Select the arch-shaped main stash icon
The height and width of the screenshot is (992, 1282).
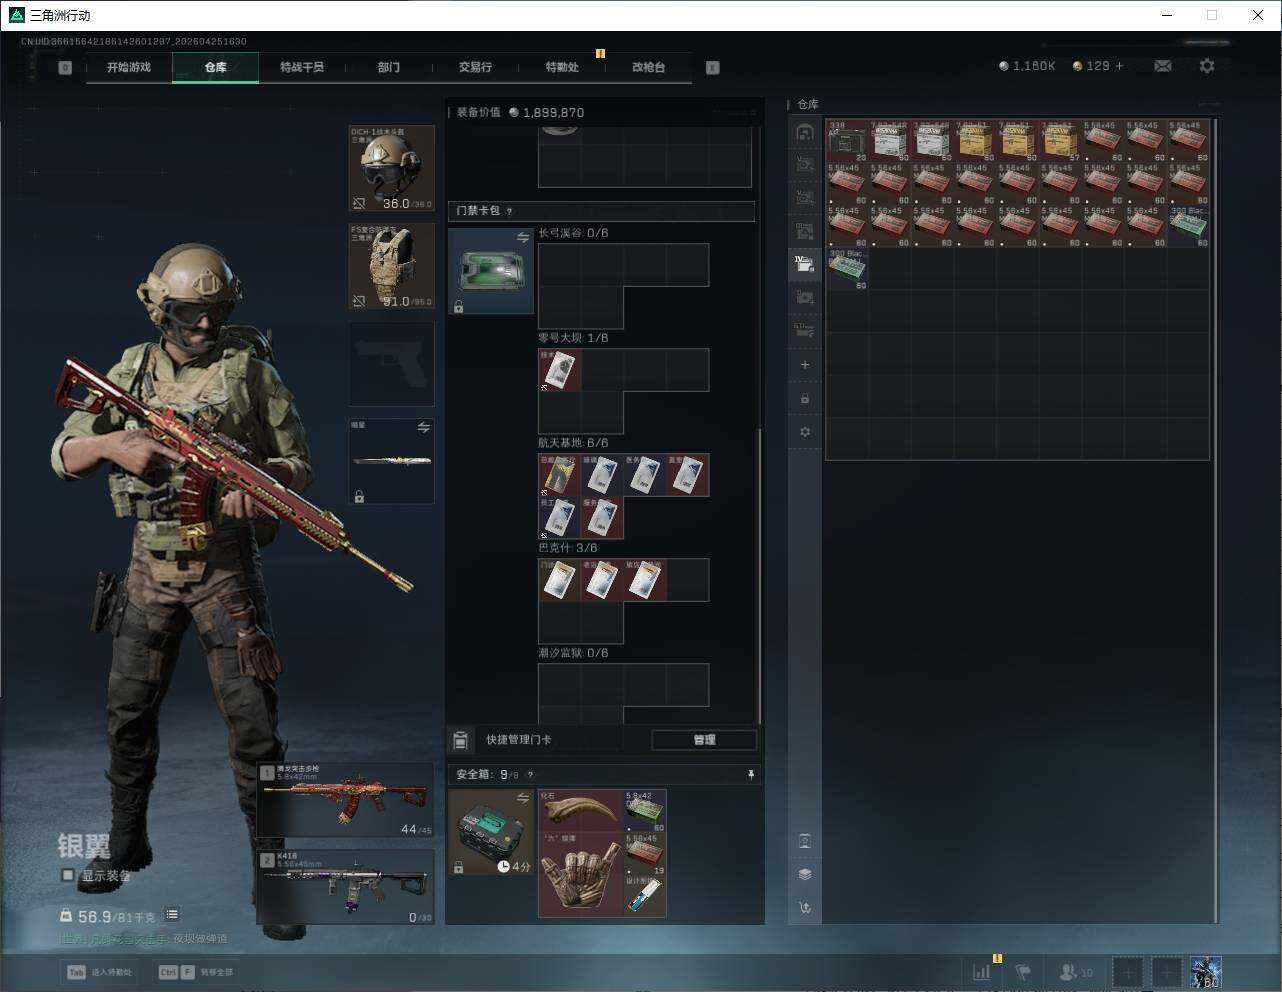[805, 131]
